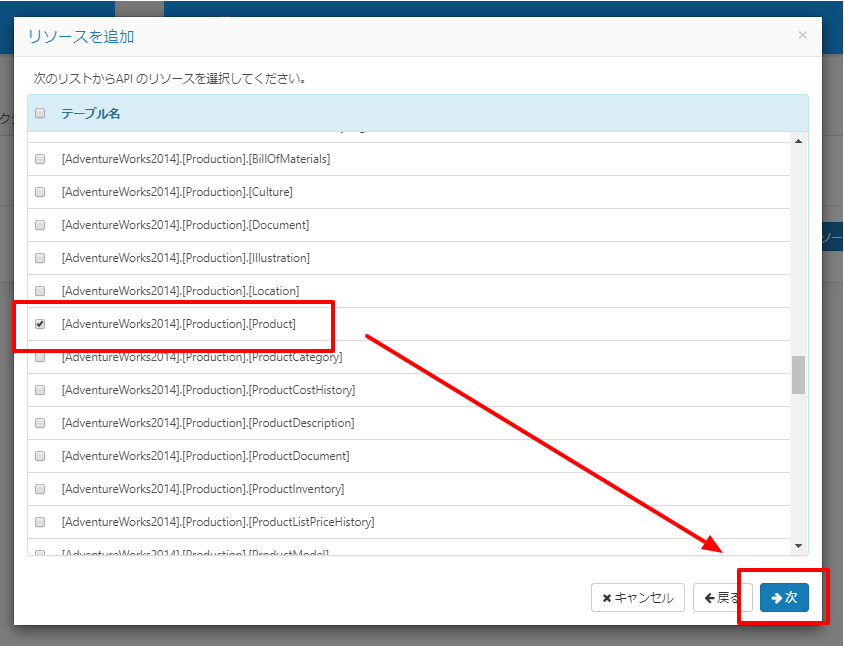Screen dimensions: 844x646
Task: Go back with the 戻る button
Action: pyautogui.click(x=722, y=598)
